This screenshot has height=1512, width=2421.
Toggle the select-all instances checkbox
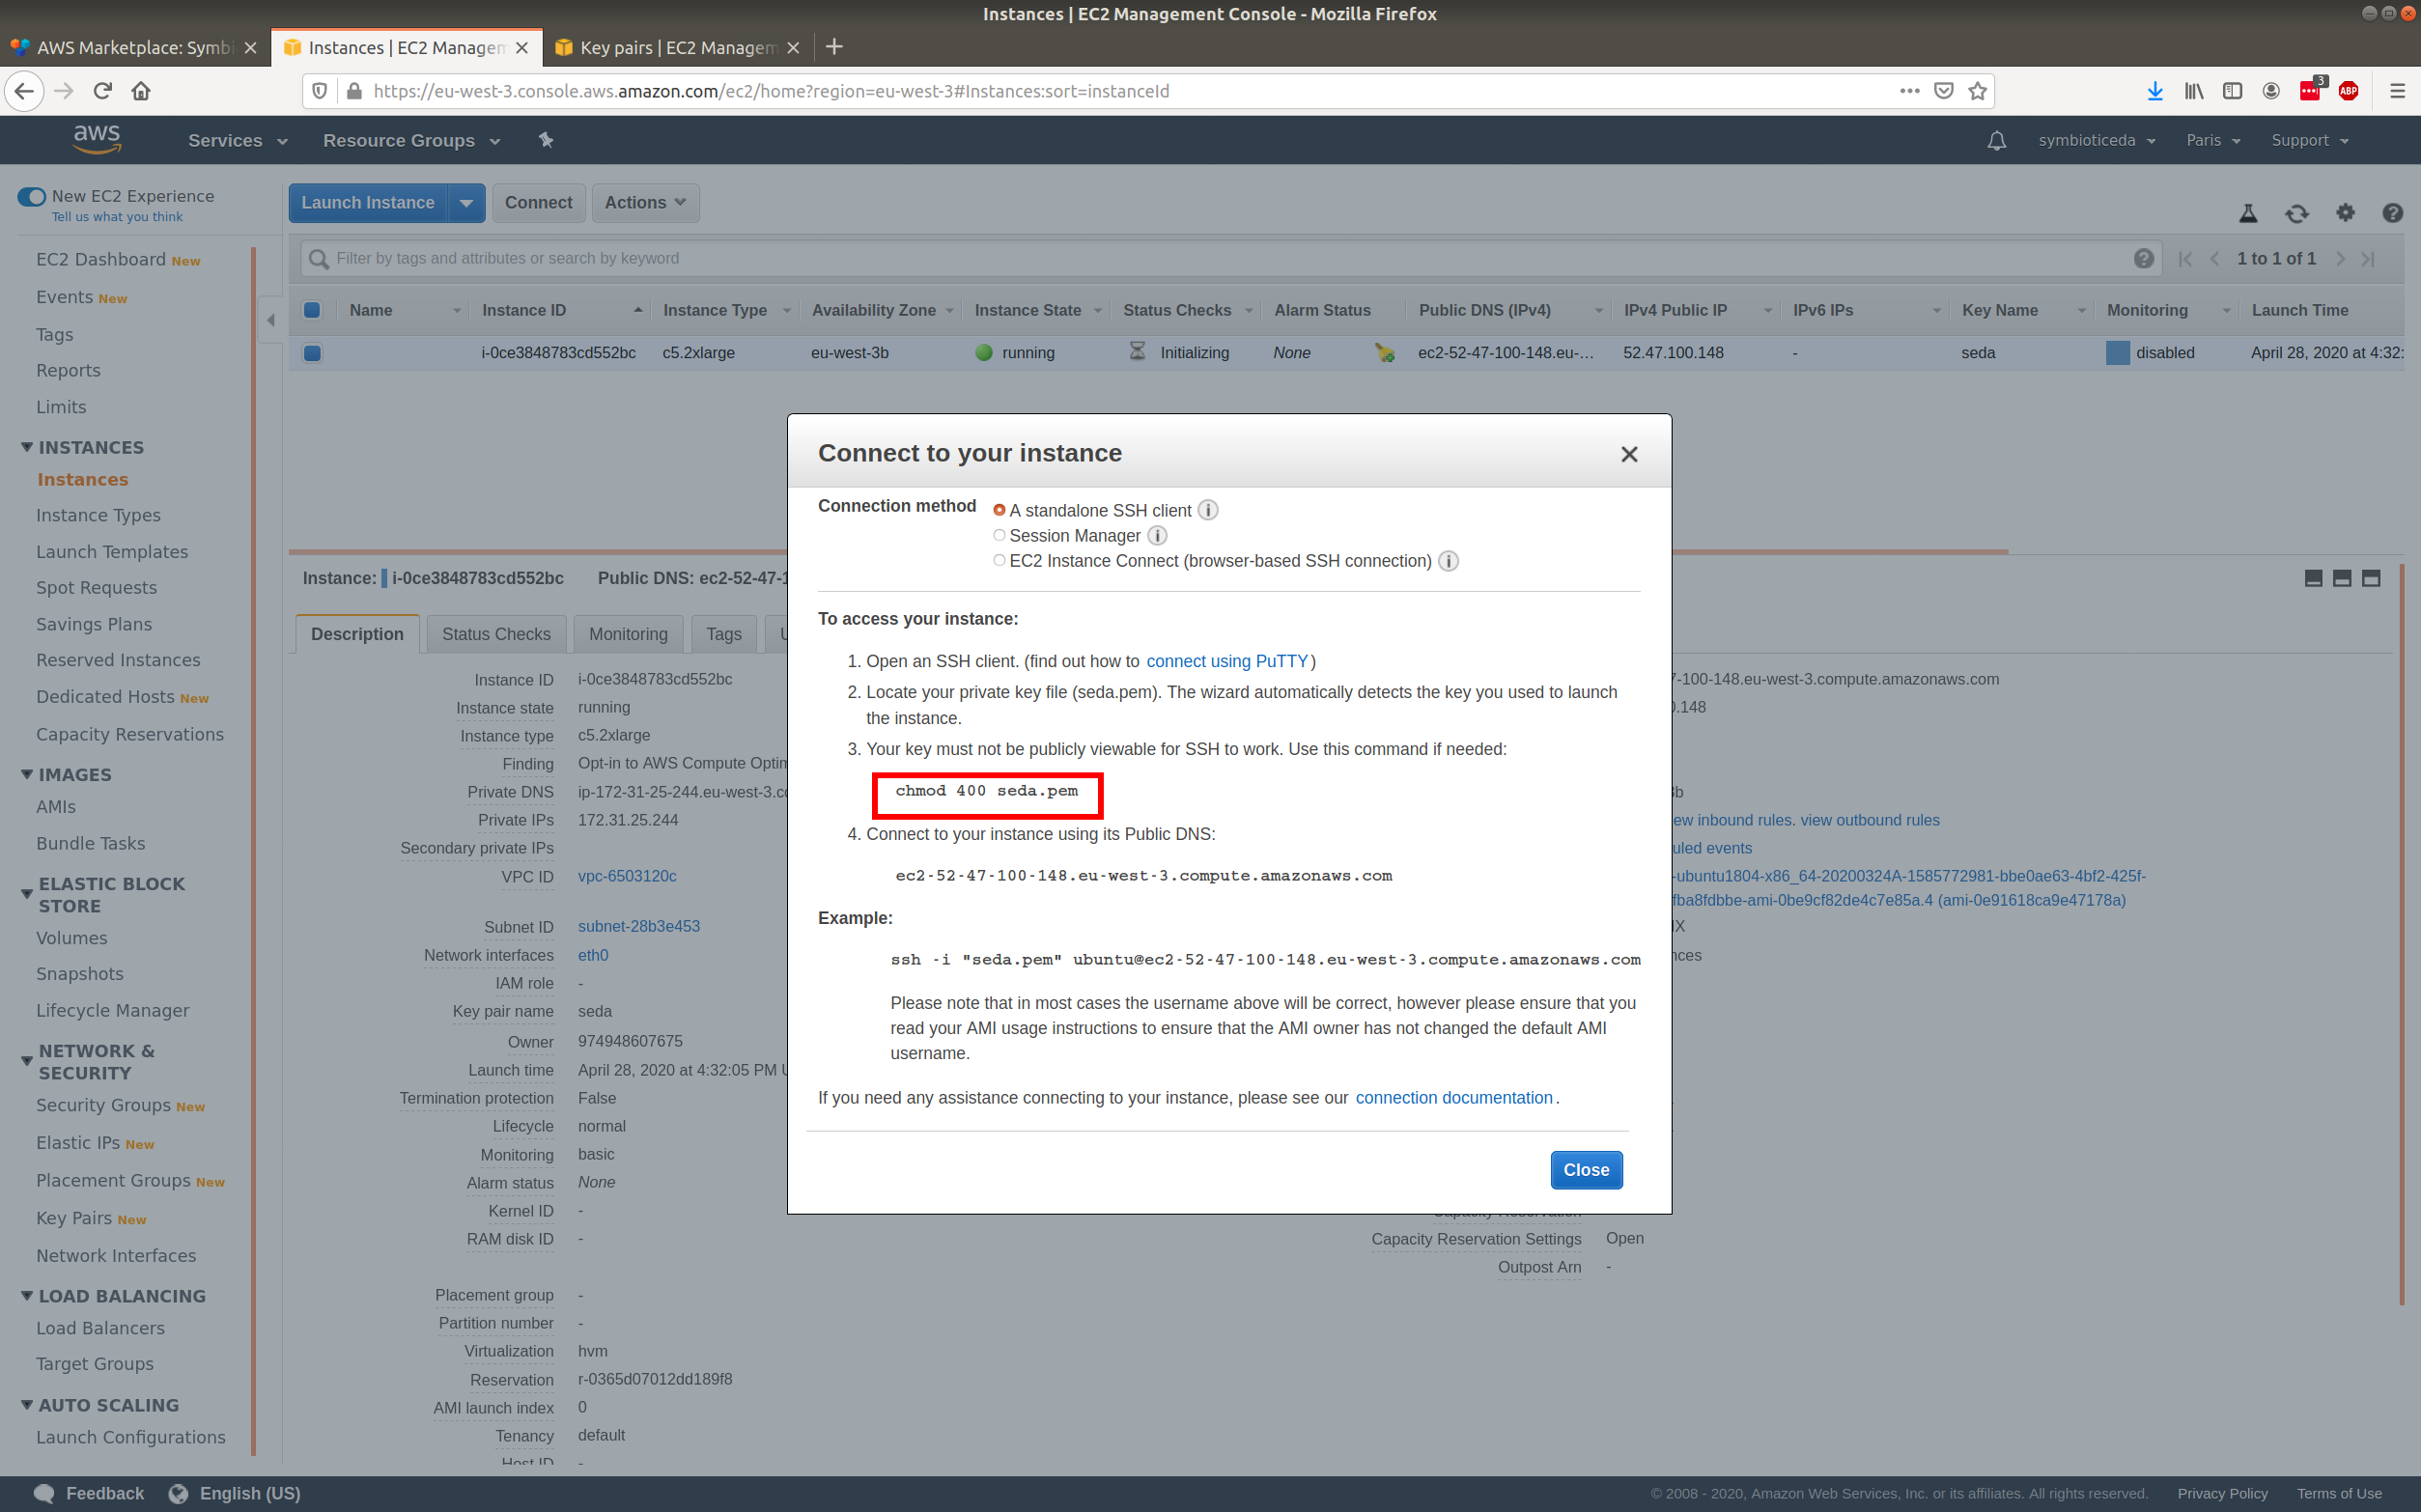point(312,310)
